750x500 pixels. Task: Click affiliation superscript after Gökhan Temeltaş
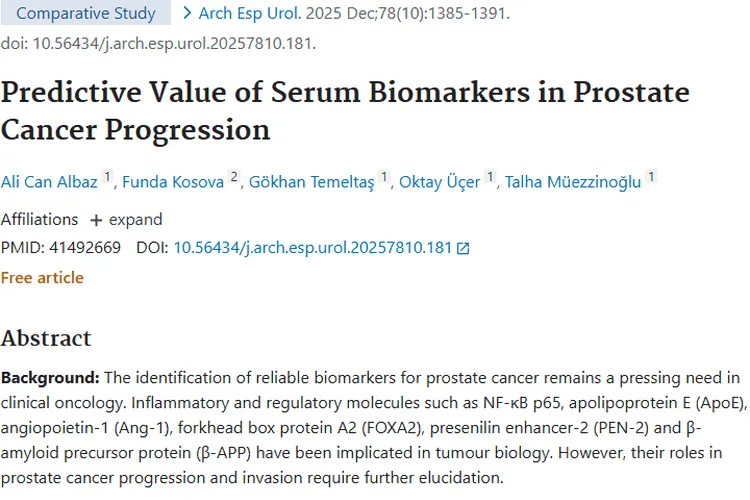384,178
